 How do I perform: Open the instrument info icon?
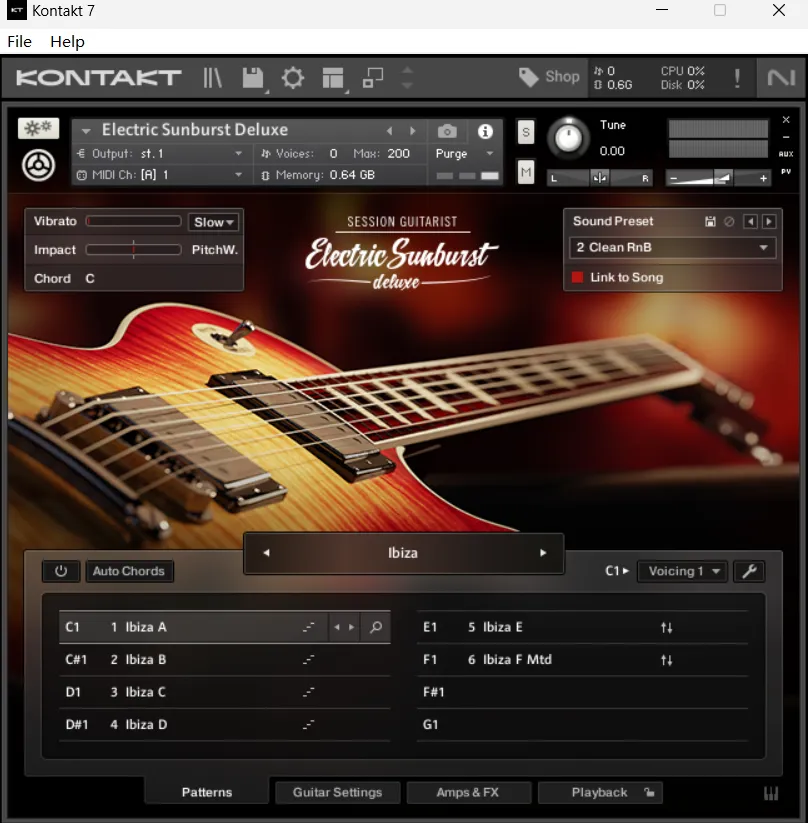click(485, 131)
